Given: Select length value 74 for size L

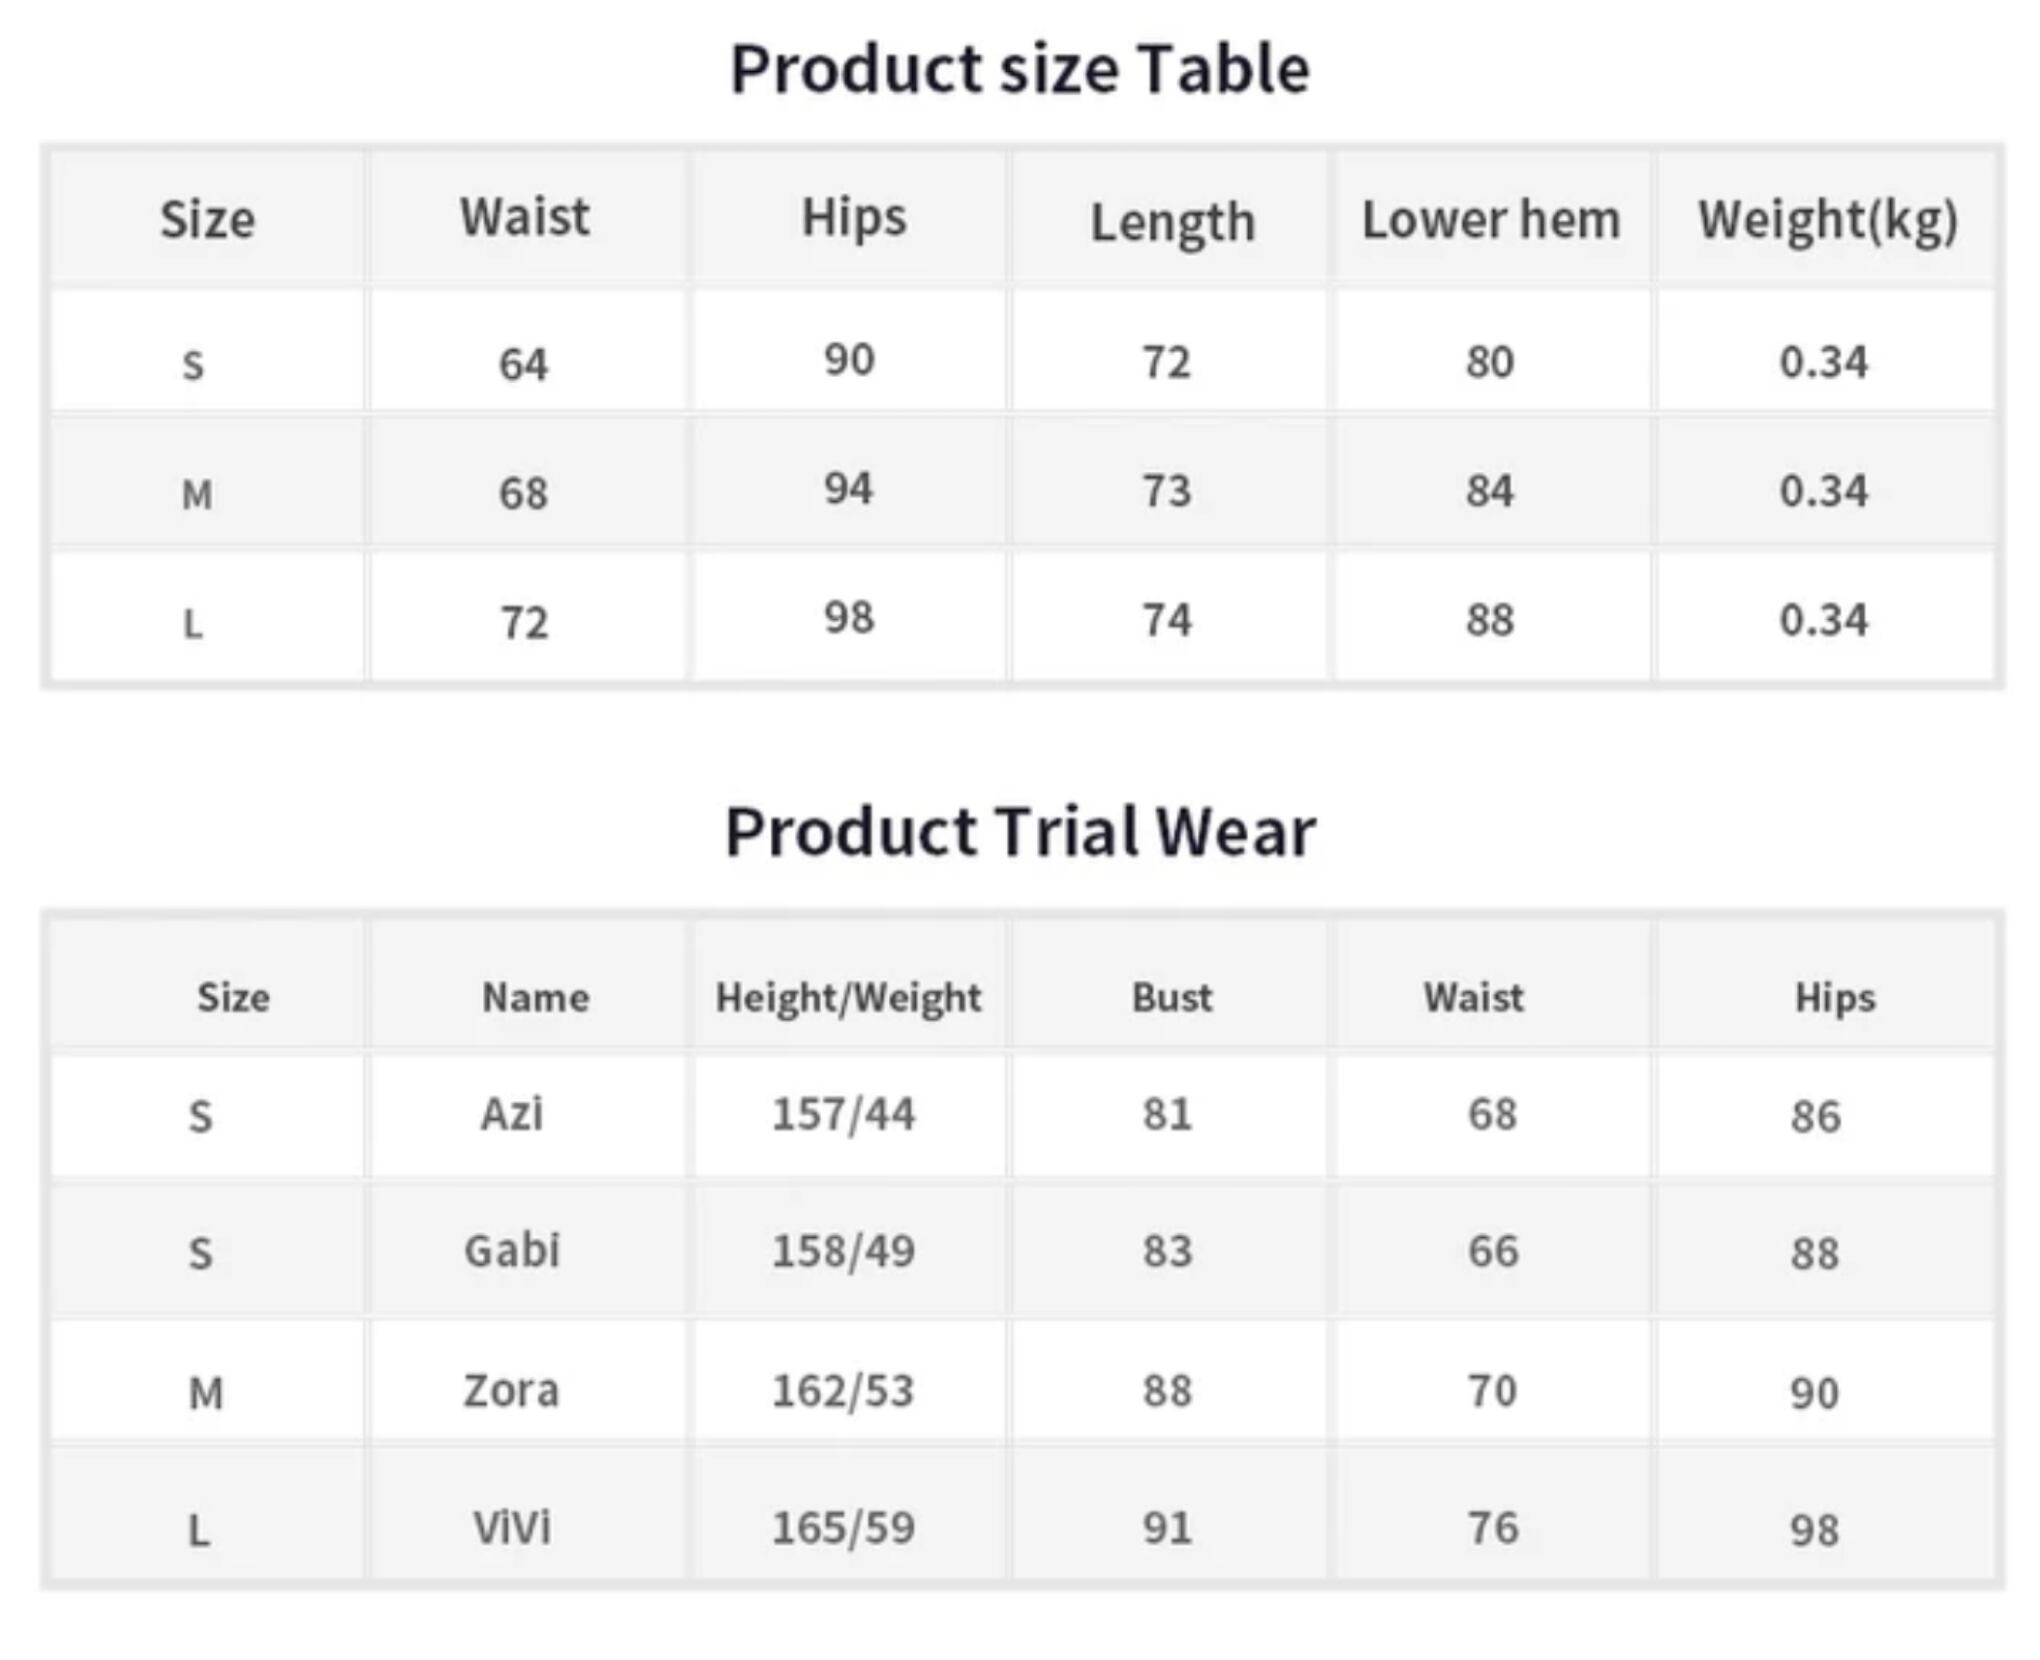Looking at the screenshot, I should click(x=1167, y=620).
